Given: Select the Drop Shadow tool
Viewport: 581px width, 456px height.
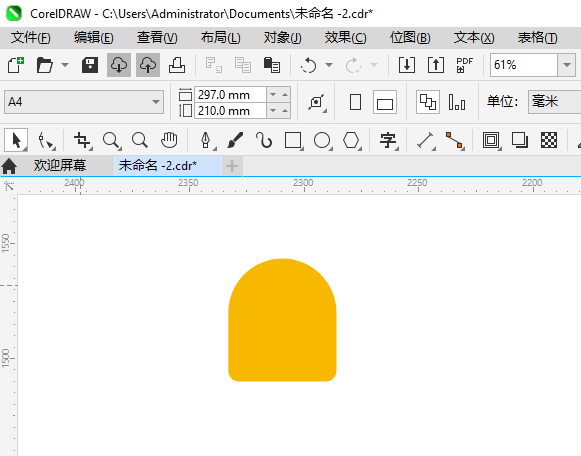Looking at the screenshot, I should point(519,140).
